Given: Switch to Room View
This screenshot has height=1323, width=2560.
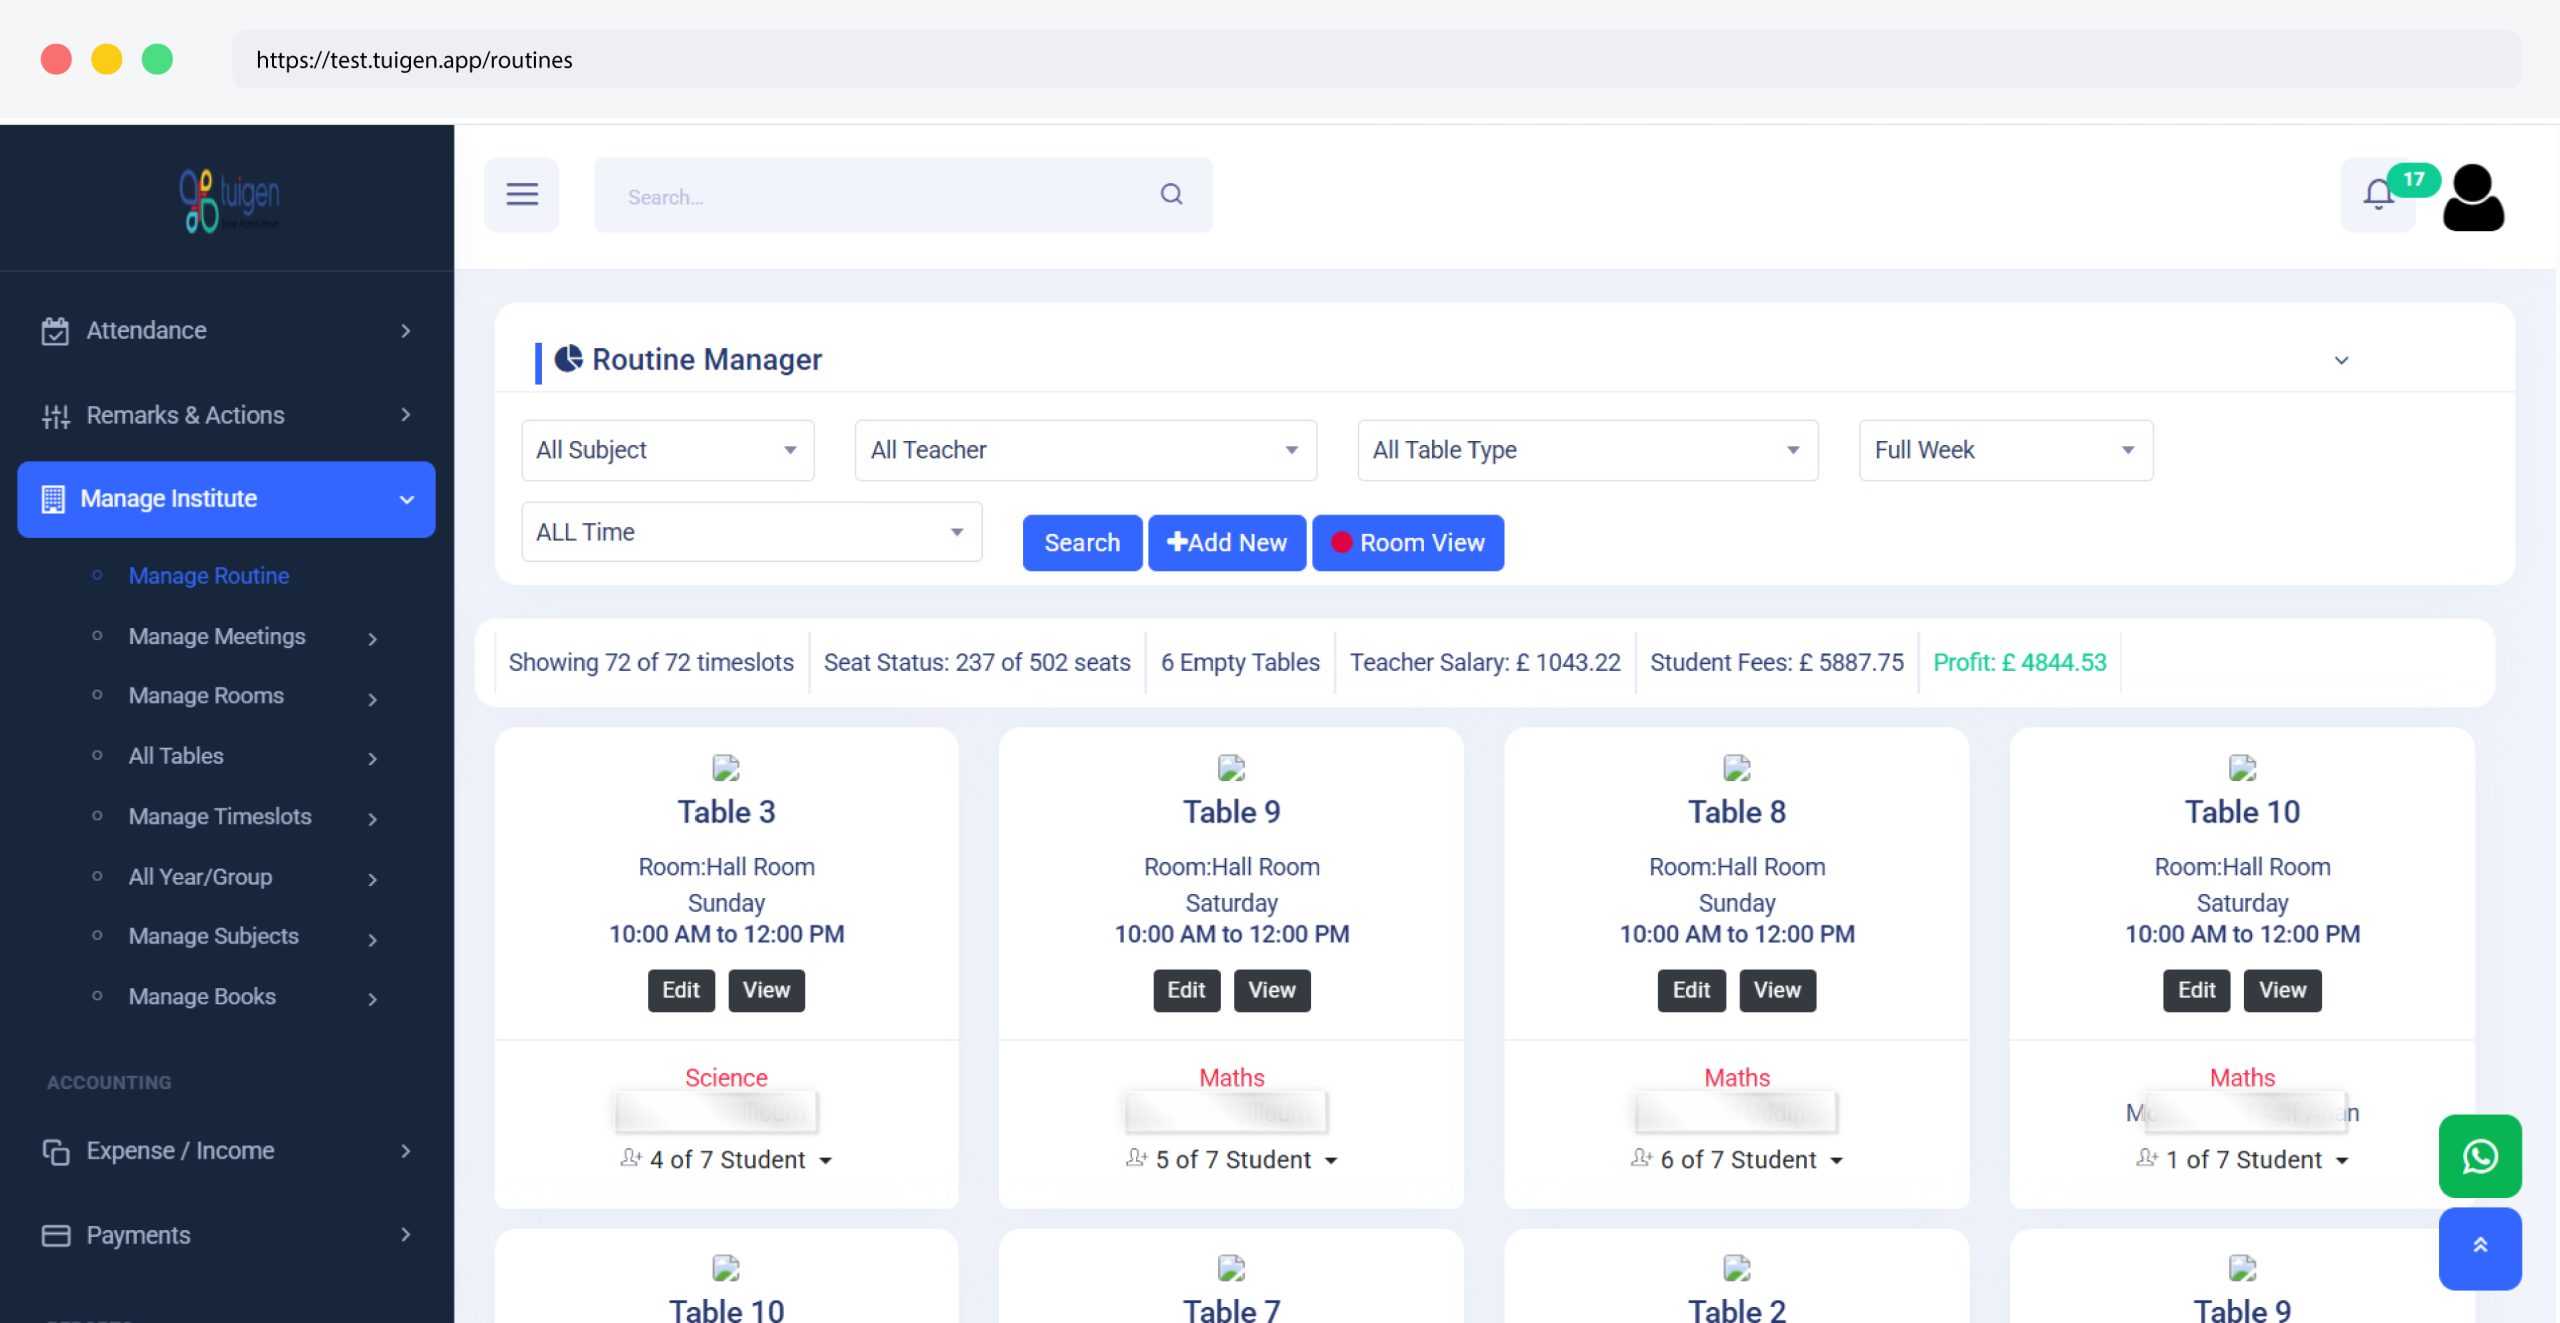Looking at the screenshot, I should tap(1407, 543).
